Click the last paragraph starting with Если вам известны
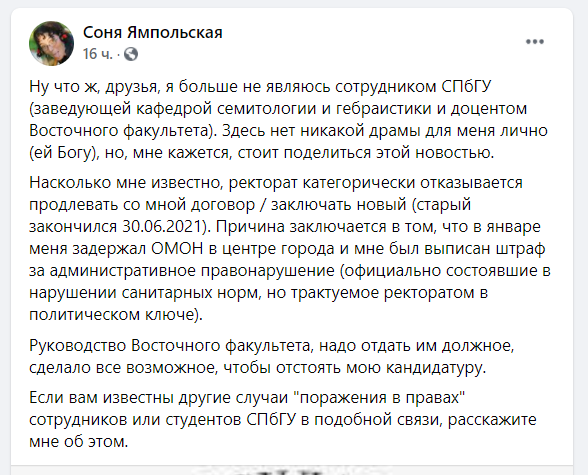 coord(283,420)
